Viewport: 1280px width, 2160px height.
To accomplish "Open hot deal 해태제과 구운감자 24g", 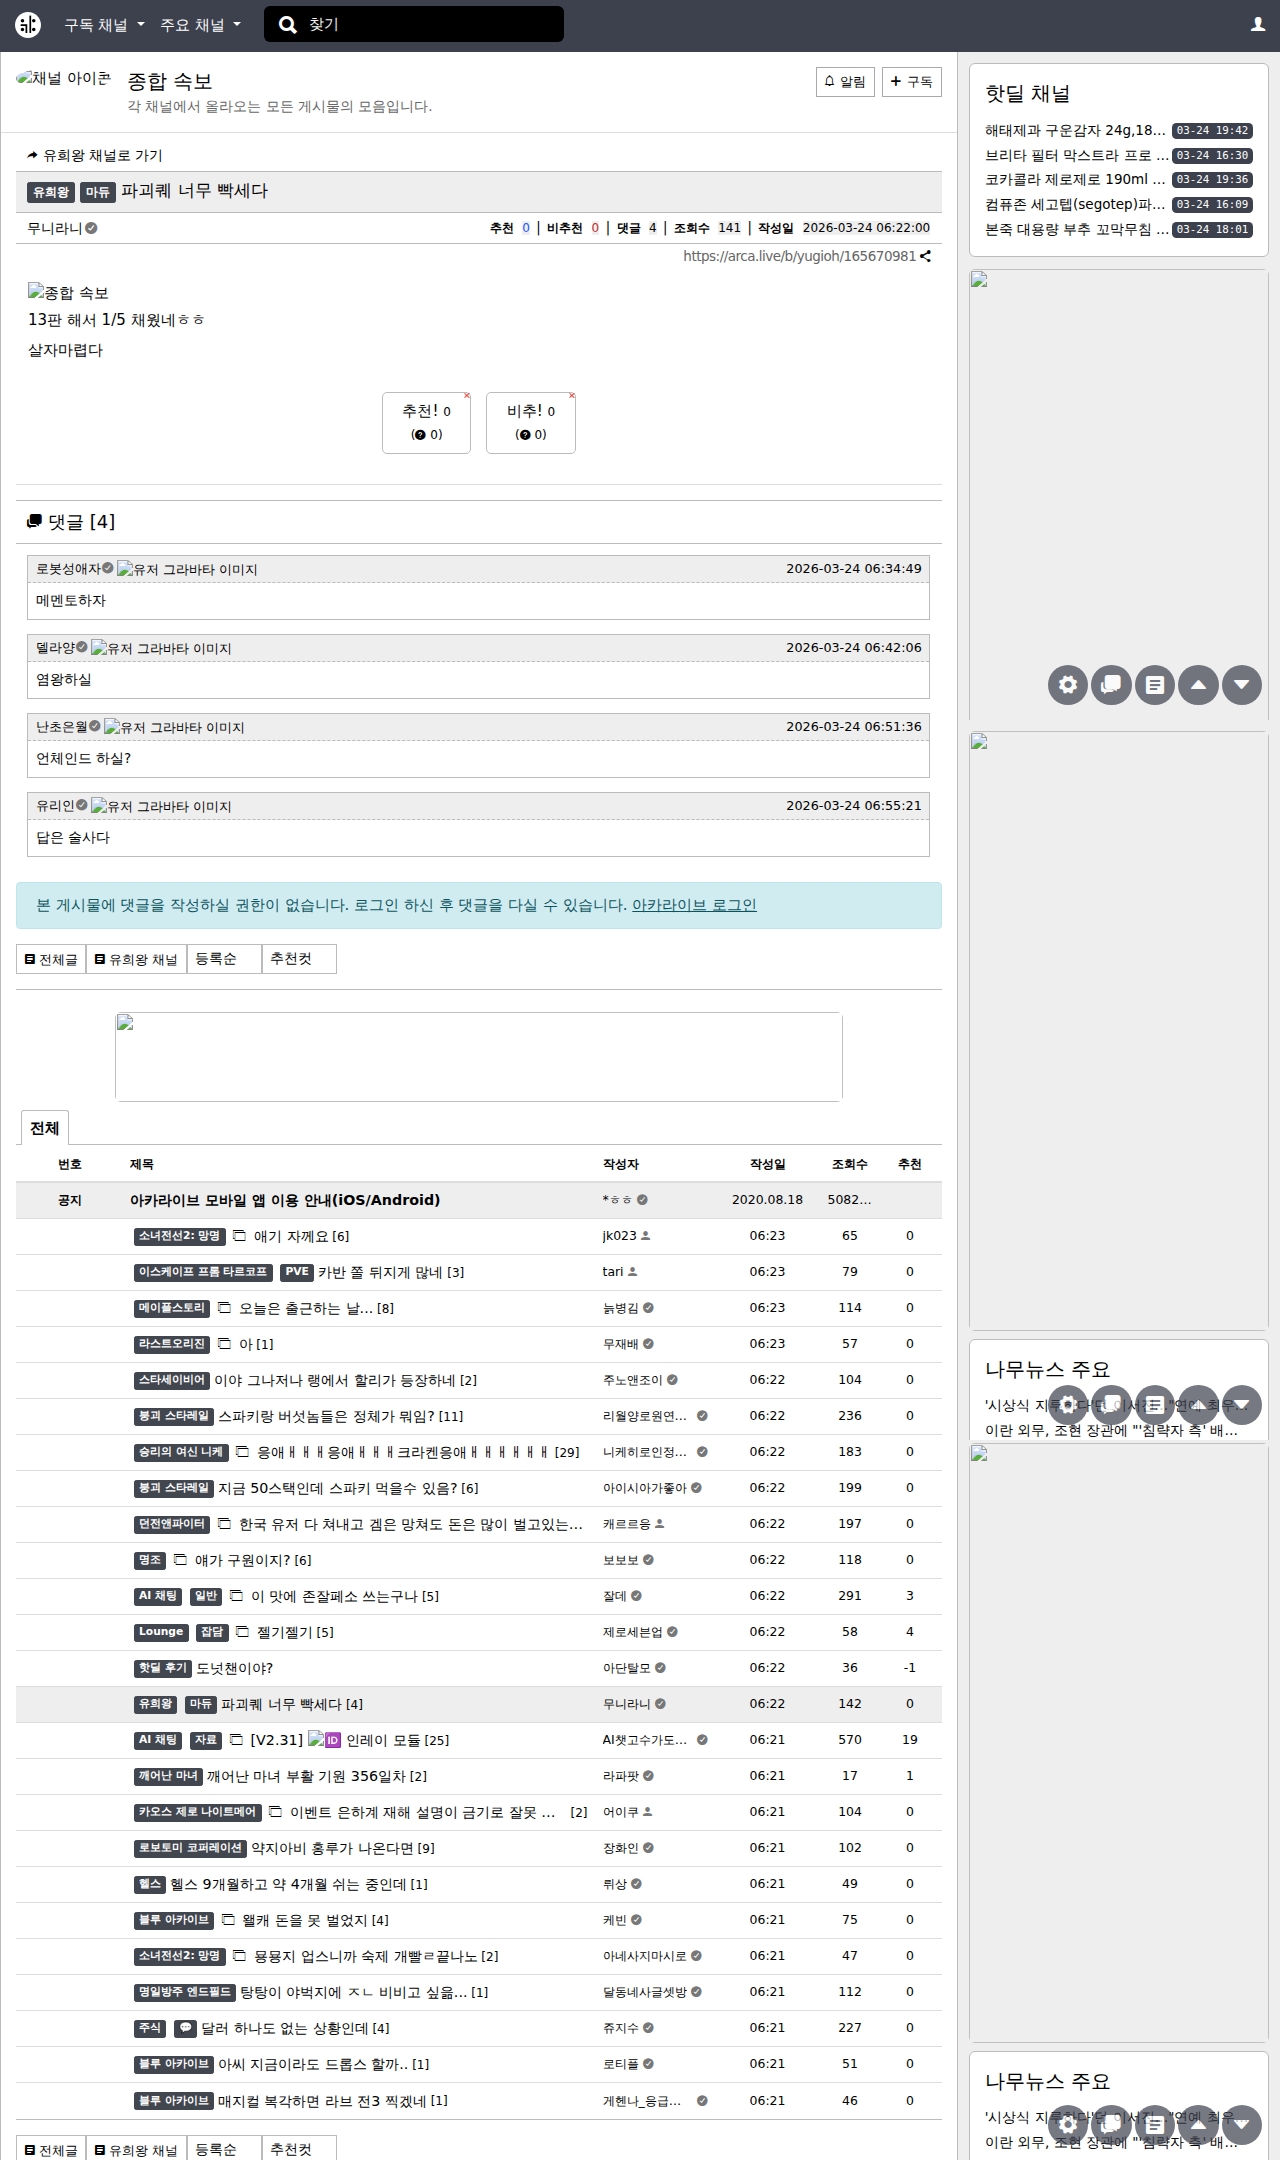I will click(1075, 130).
